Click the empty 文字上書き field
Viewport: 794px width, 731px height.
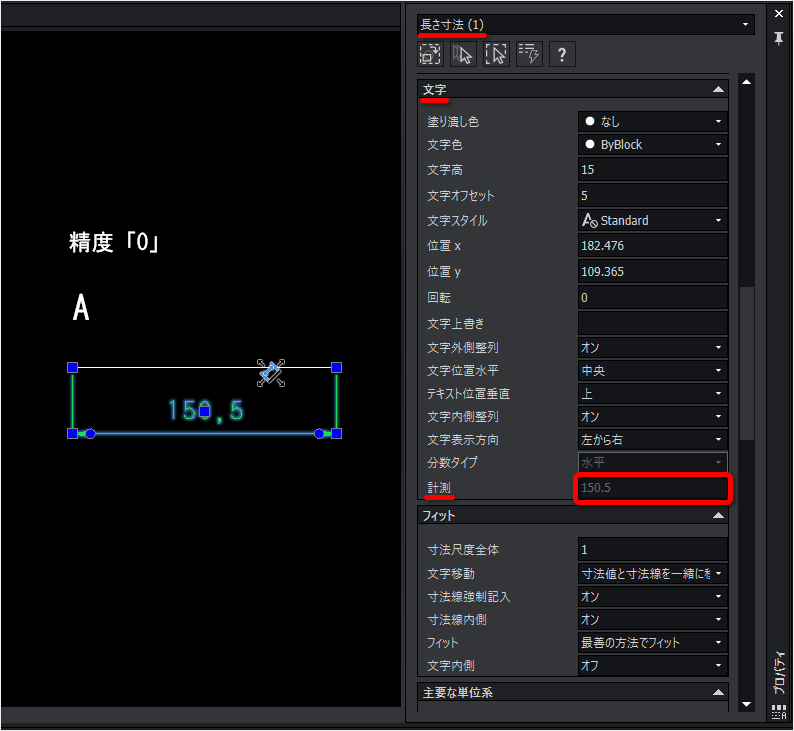653,323
